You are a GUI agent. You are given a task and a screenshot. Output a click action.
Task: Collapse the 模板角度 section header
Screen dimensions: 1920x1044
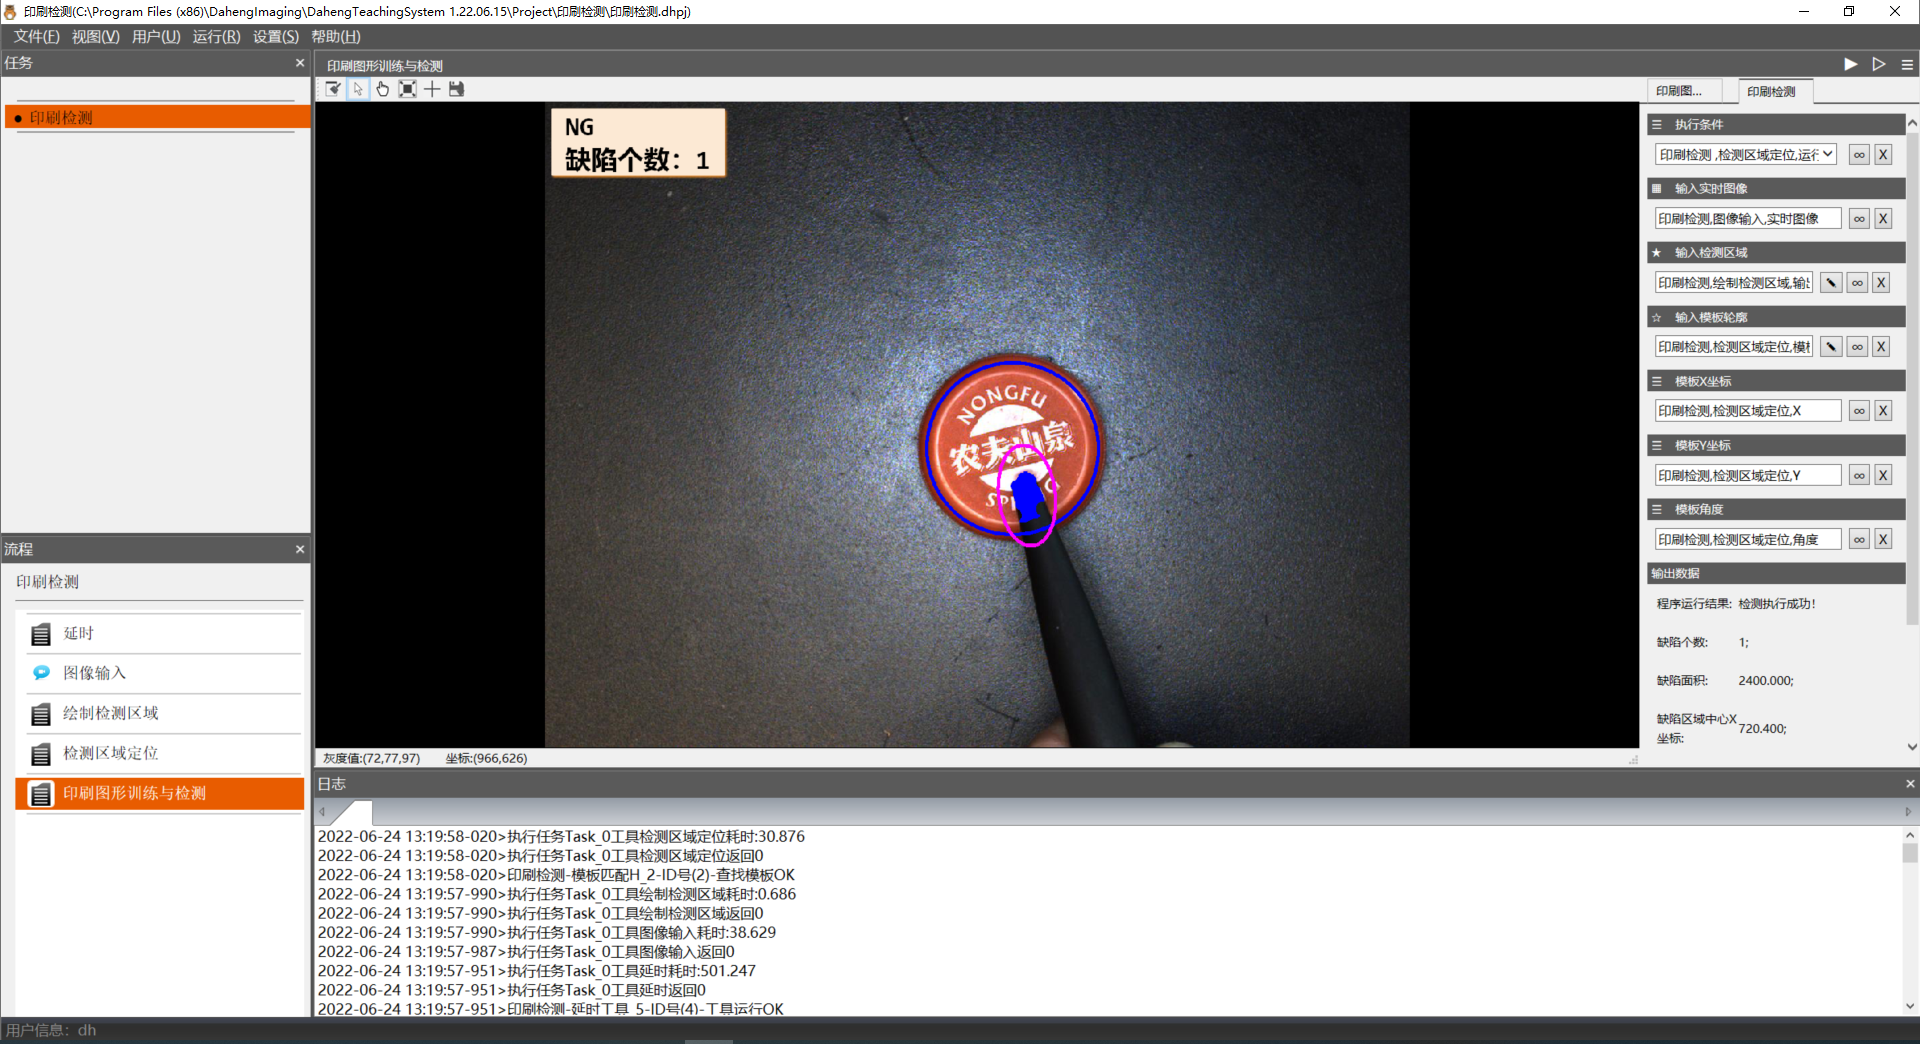coord(1775,509)
